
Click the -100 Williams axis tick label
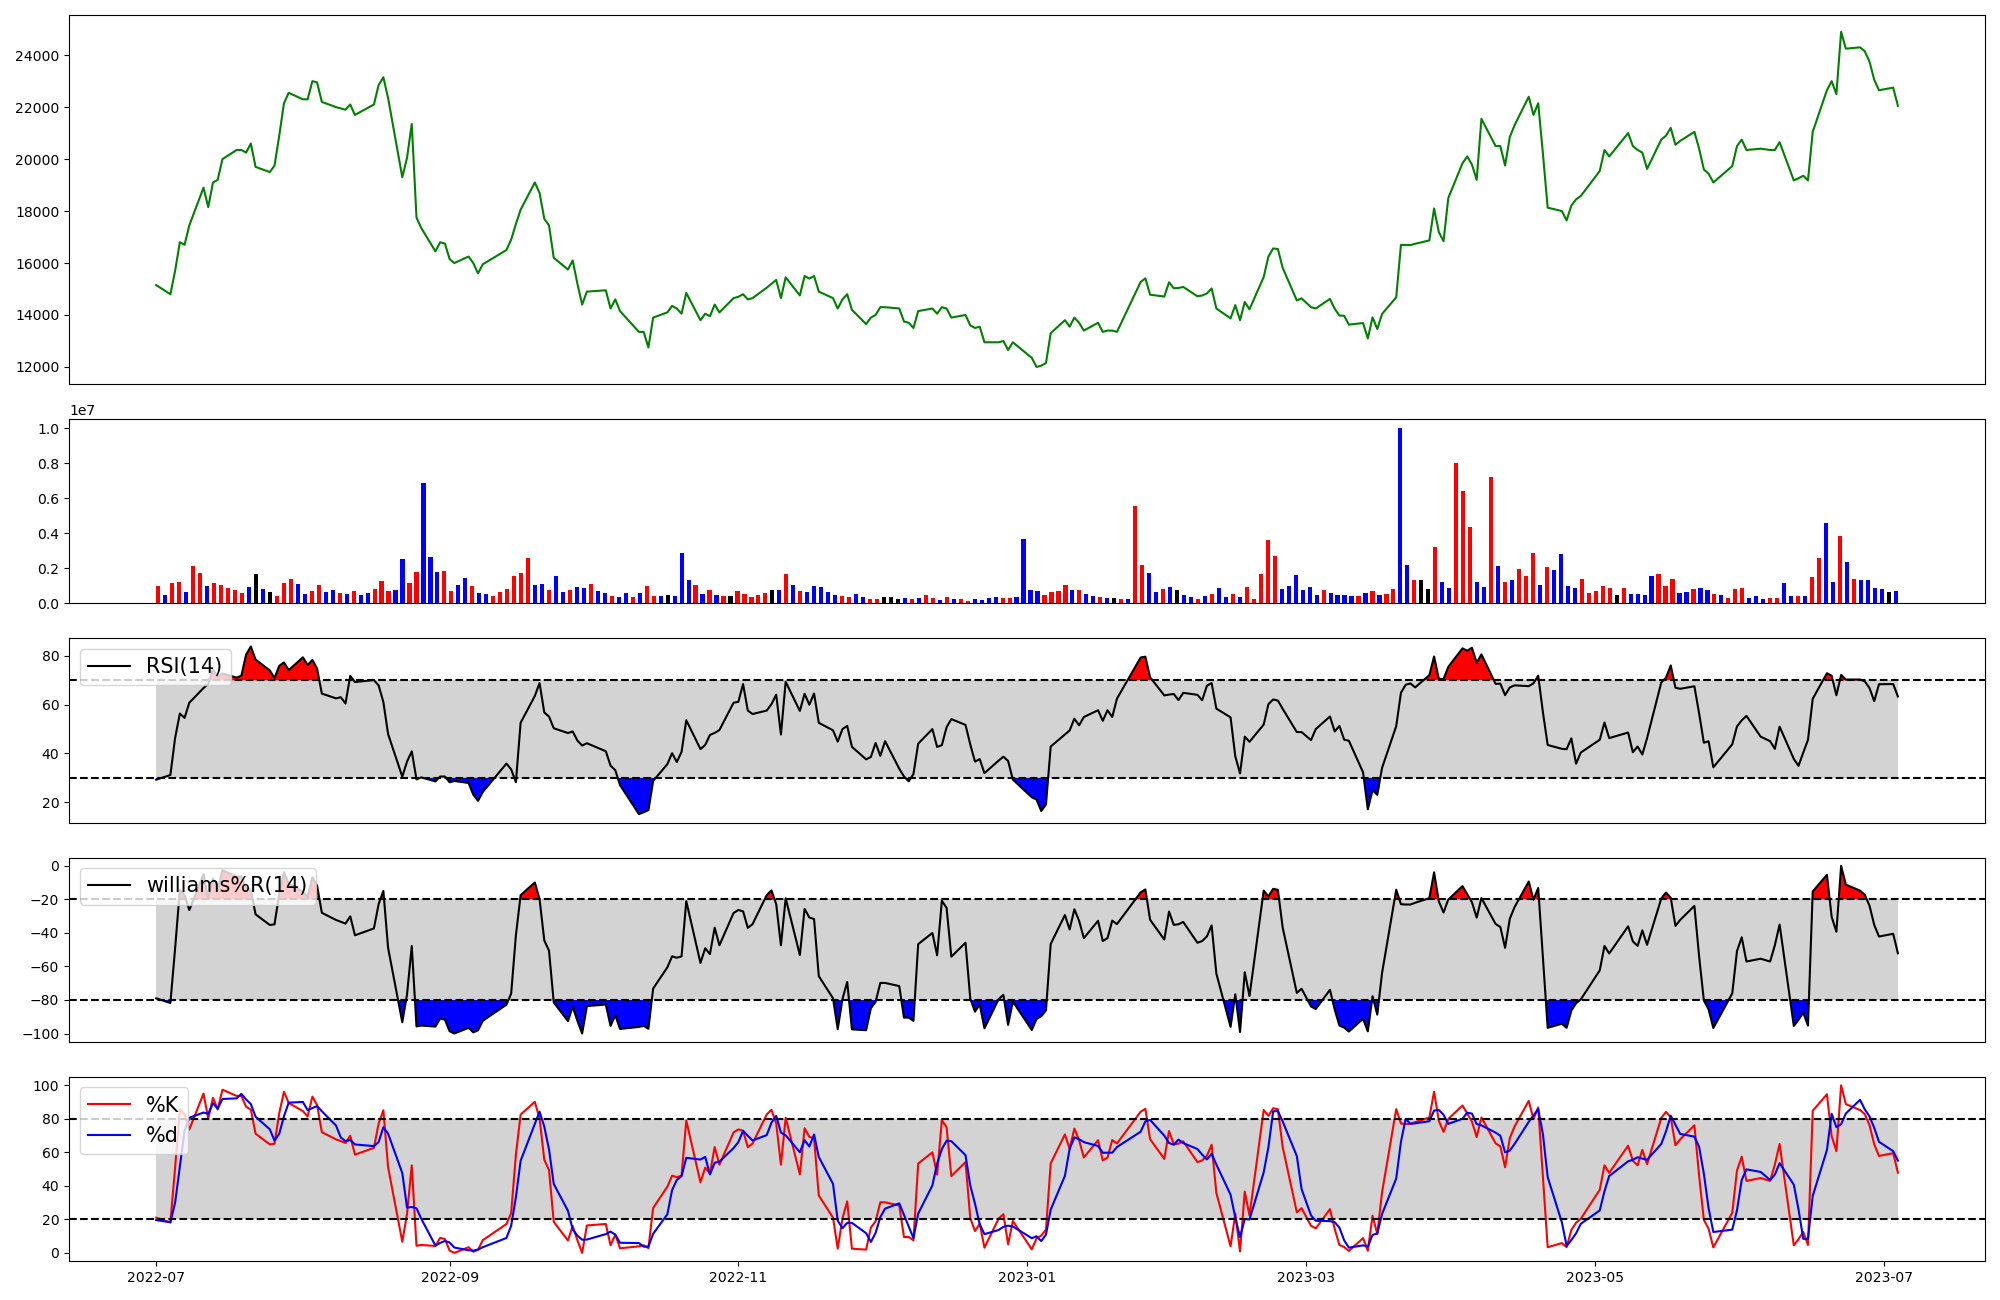(41, 1034)
